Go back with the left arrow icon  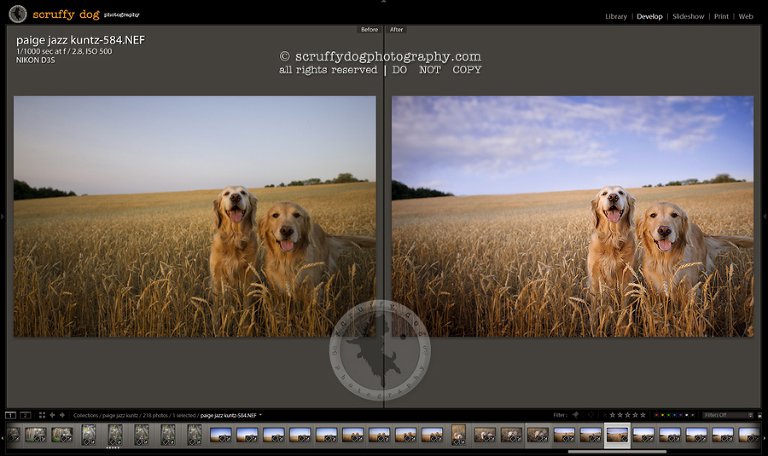point(52,415)
